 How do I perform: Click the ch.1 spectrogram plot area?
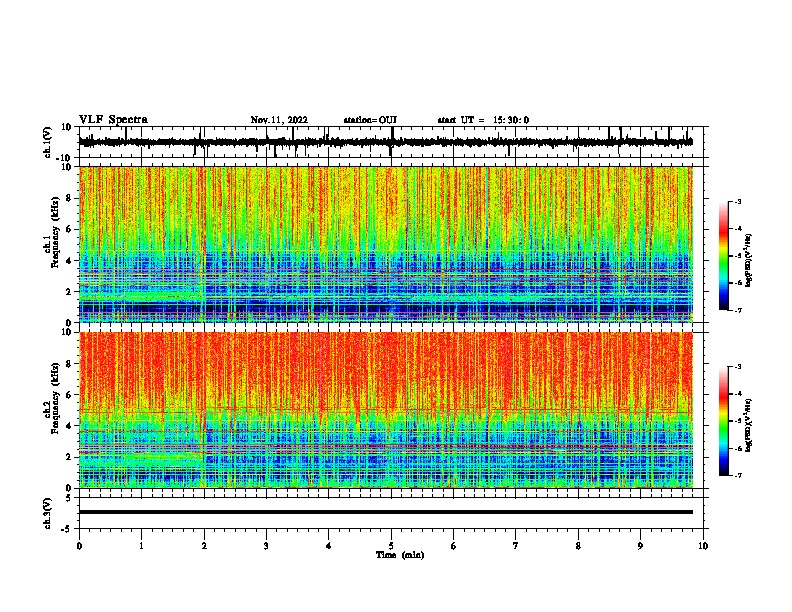click(386, 244)
